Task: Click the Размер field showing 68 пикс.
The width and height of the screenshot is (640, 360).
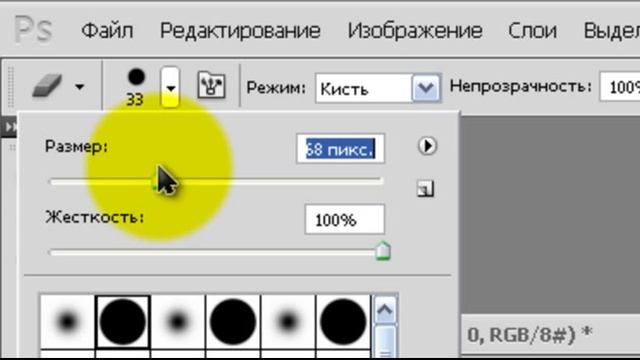Action: (340, 149)
